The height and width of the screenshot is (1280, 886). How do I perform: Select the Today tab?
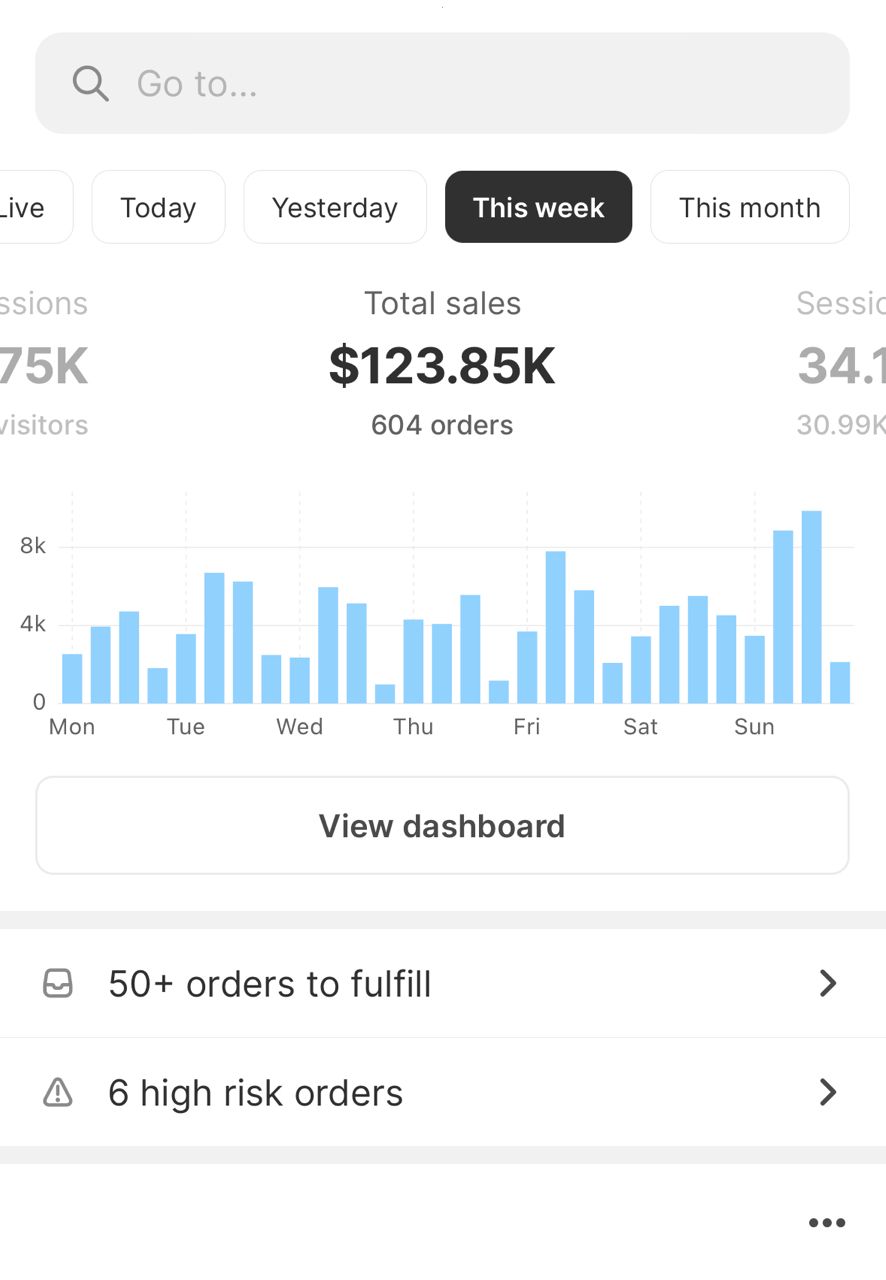(x=158, y=208)
